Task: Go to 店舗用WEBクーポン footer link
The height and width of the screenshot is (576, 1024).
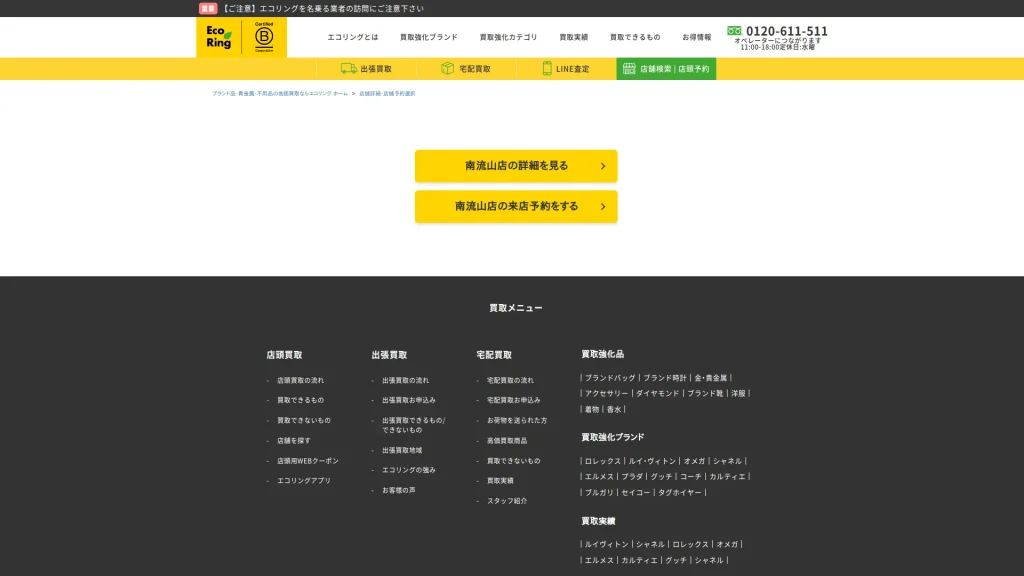Action: (x=308, y=461)
